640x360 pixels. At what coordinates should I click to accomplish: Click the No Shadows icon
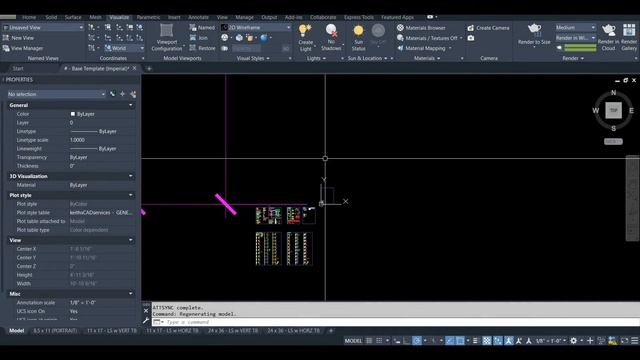[x=331, y=30]
